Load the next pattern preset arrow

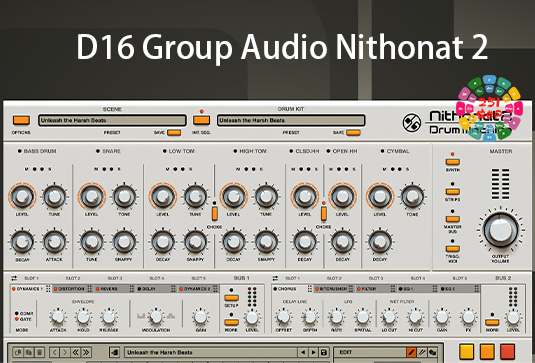(x=313, y=352)
